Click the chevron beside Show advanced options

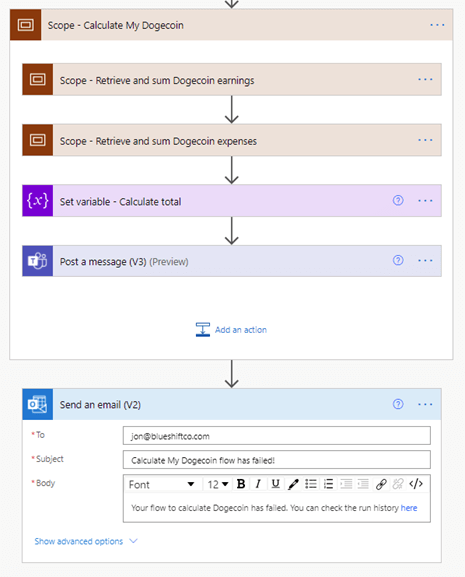[133, 541]
